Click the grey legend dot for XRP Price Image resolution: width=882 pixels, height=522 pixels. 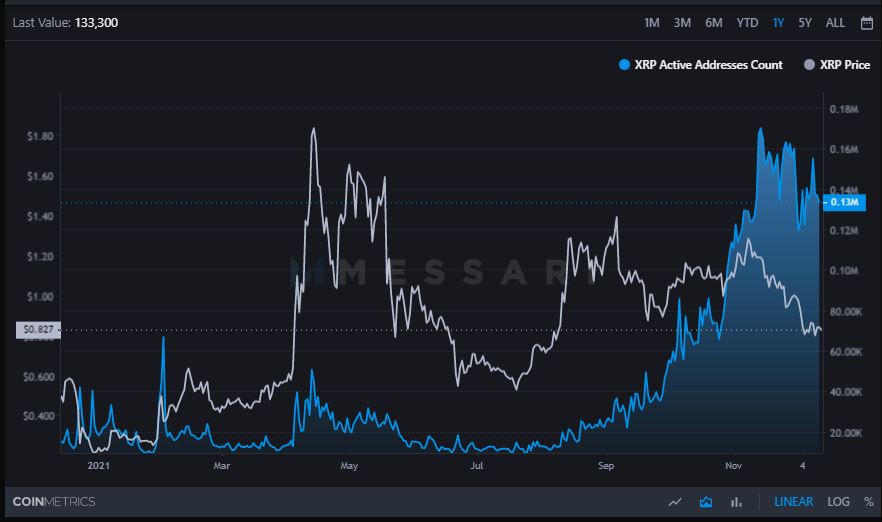click(809, 65)
